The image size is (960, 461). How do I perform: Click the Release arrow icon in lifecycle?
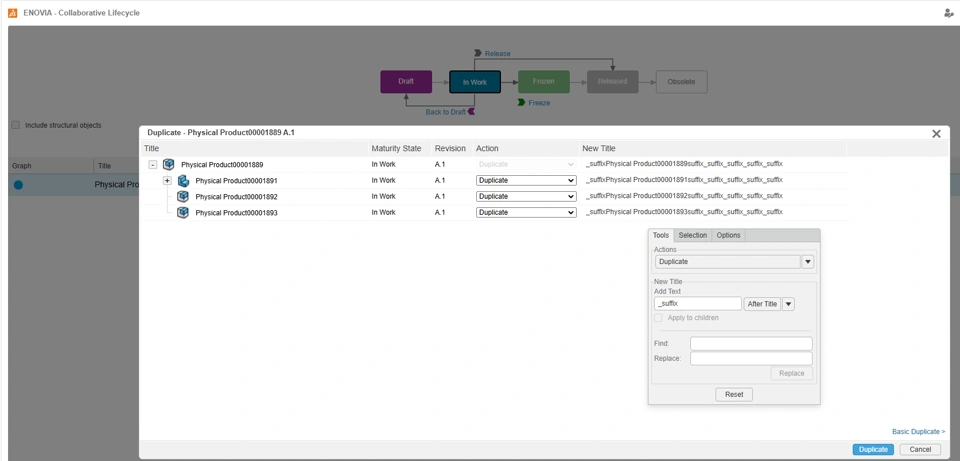[478, 53]
